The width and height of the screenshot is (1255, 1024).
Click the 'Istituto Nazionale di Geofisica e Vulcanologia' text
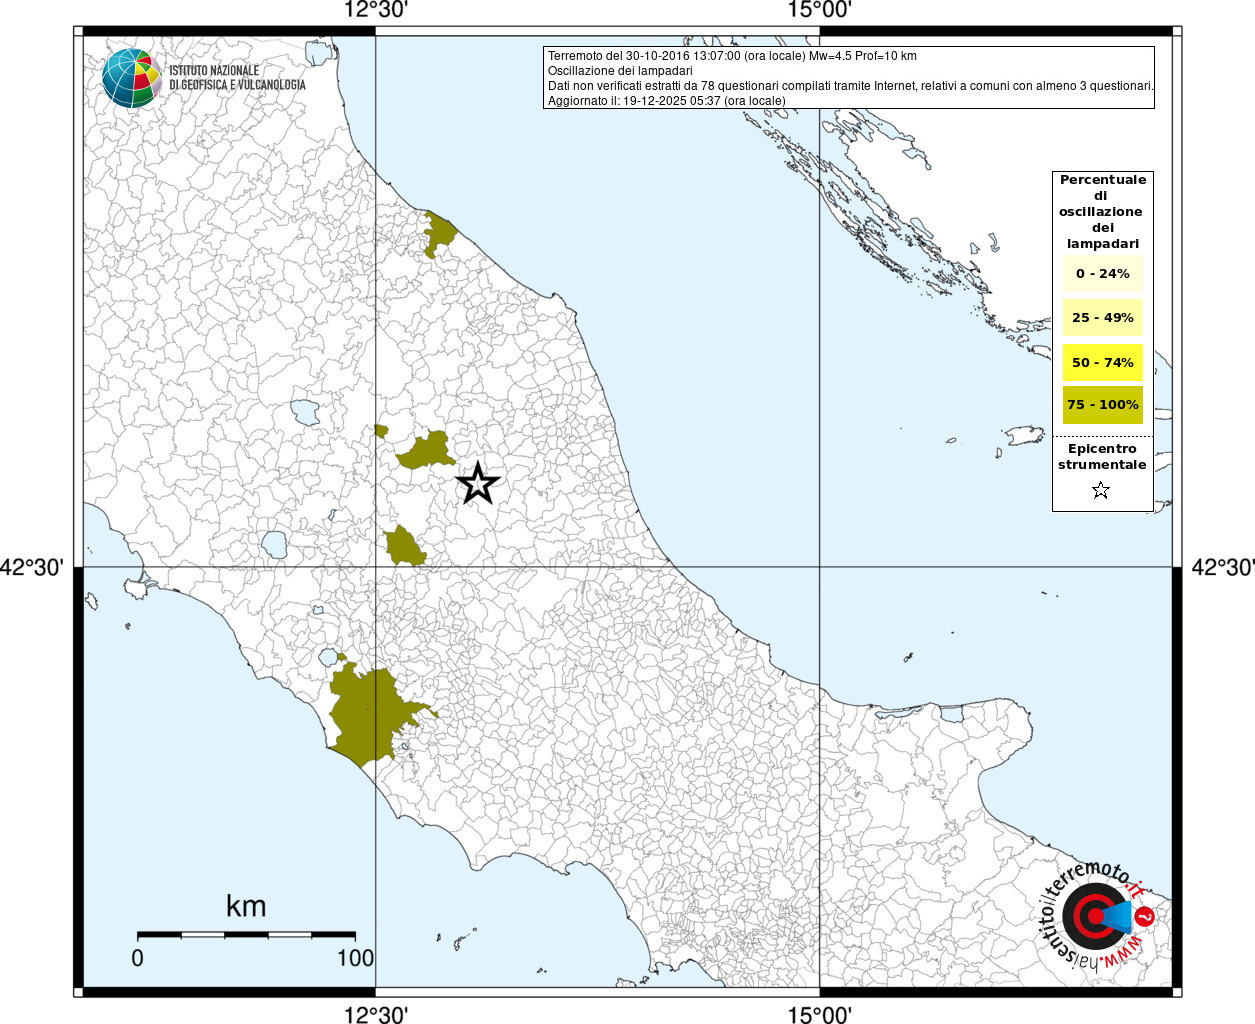click(237, 78)
